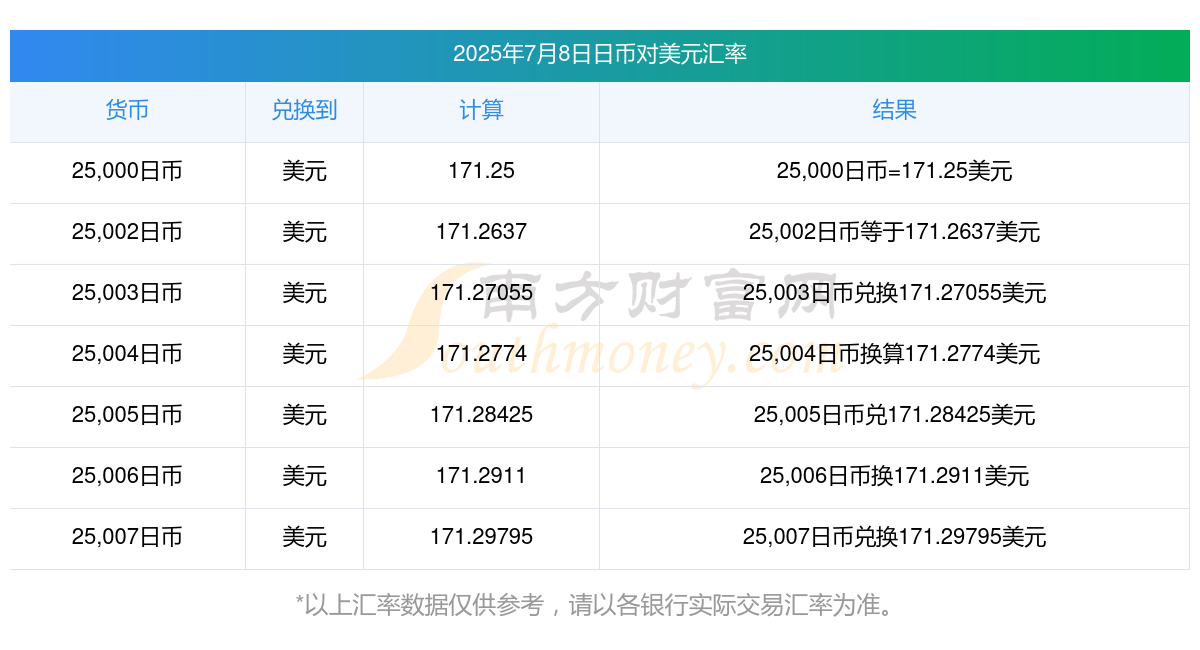Select the 25,000日币 cell
Viewport: 1200px width, 650px height.
tap(127, 171)
